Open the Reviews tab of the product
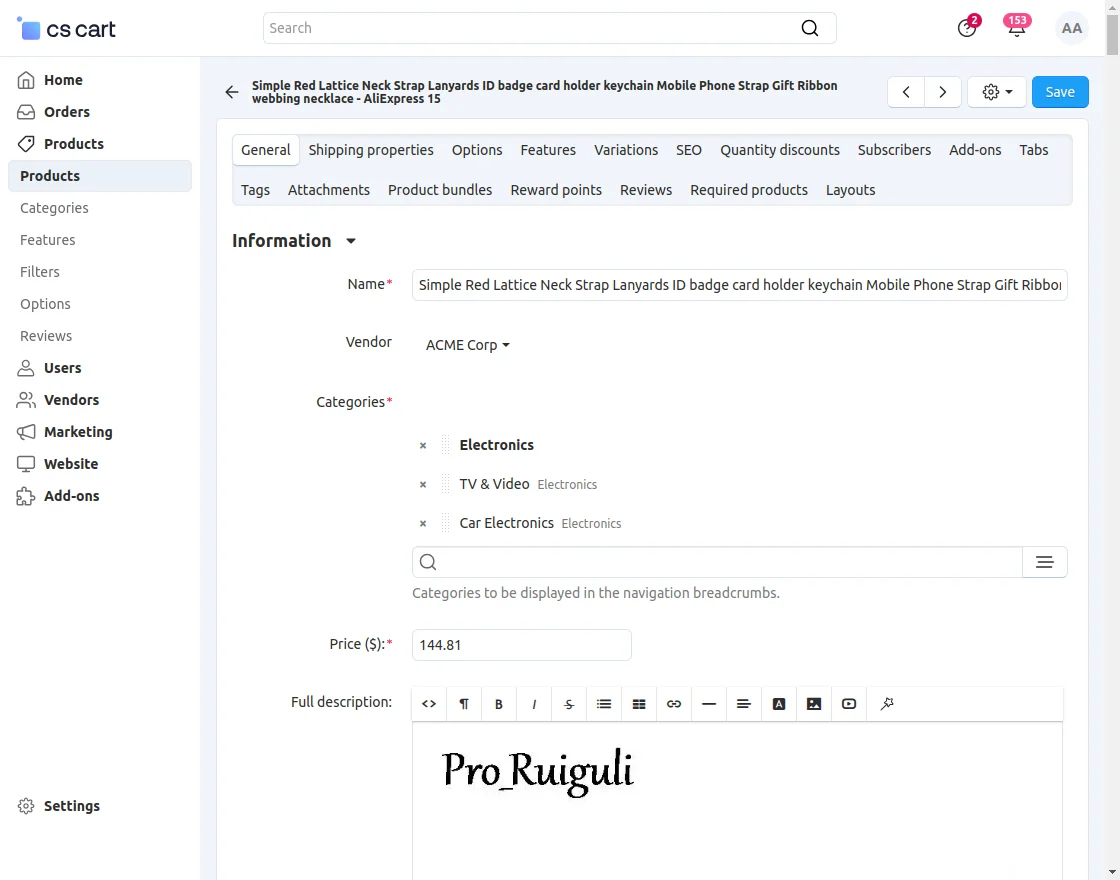 coord(646,190)
